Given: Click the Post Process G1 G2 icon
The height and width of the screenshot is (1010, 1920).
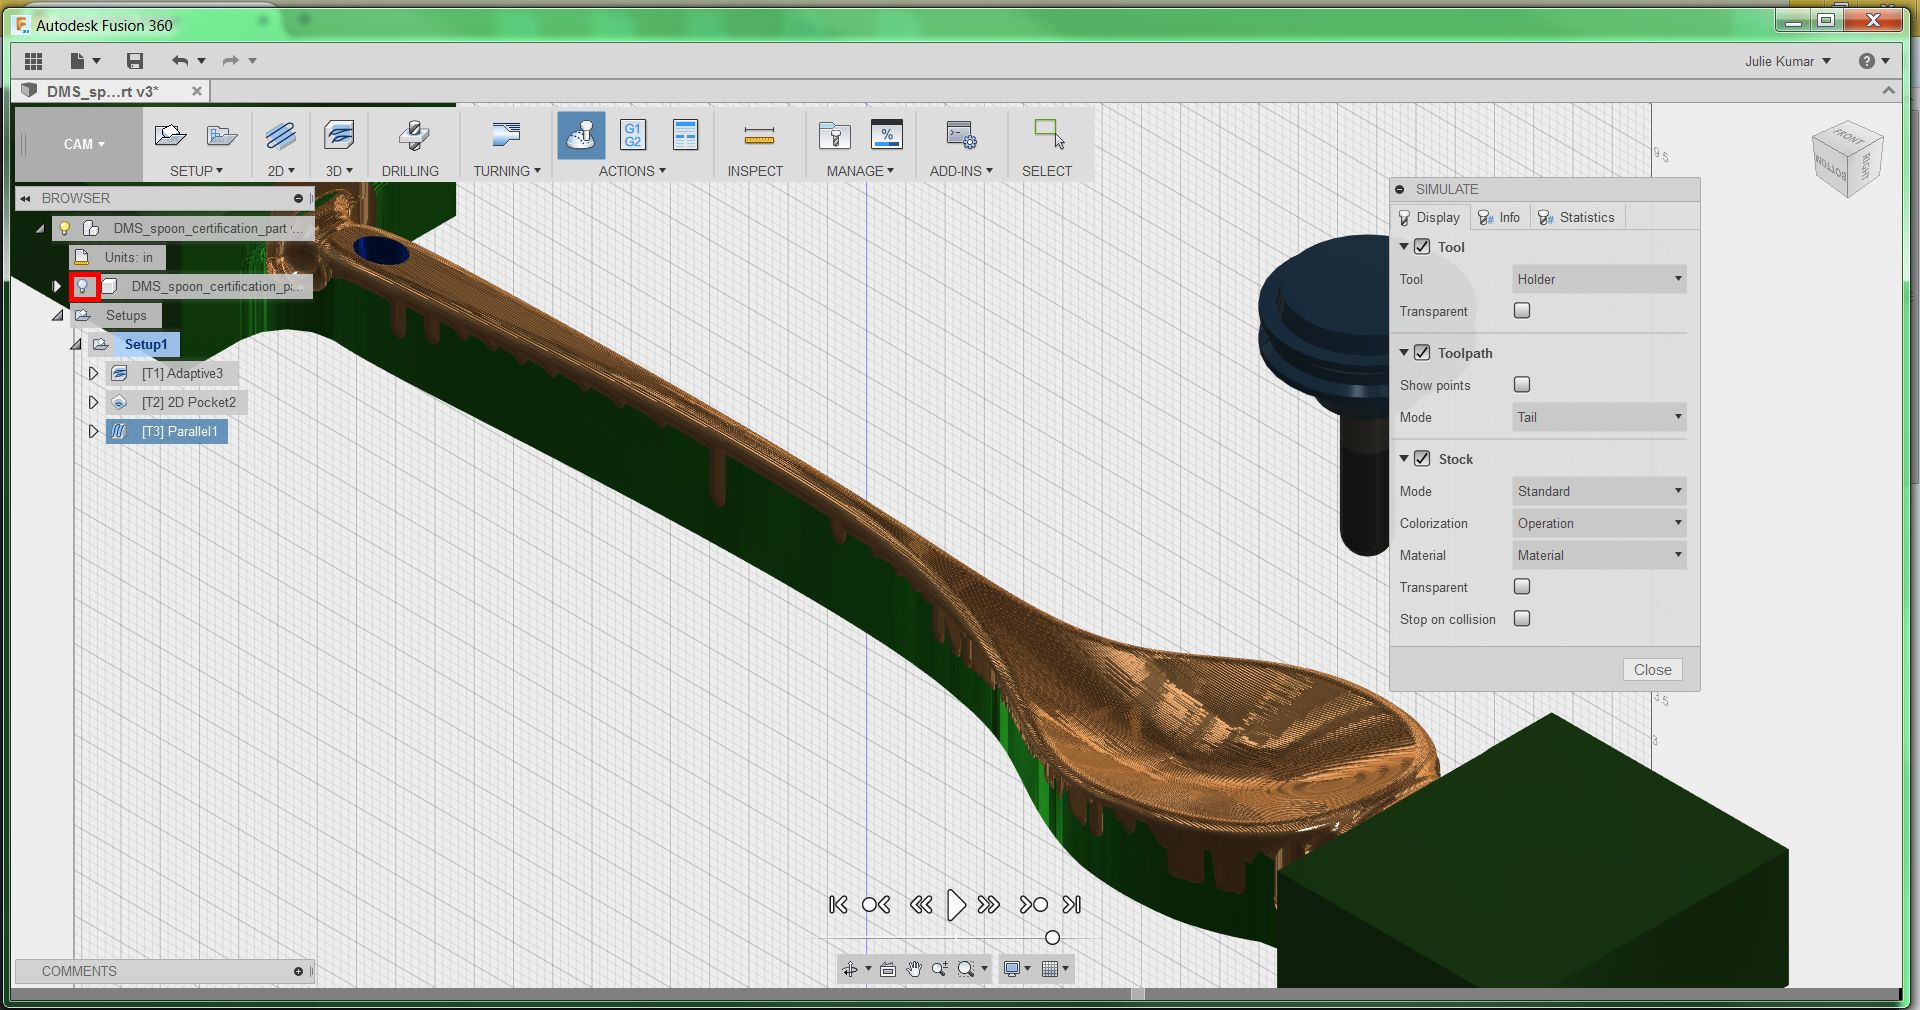Looking at the screenshot, I should [633, 135].
